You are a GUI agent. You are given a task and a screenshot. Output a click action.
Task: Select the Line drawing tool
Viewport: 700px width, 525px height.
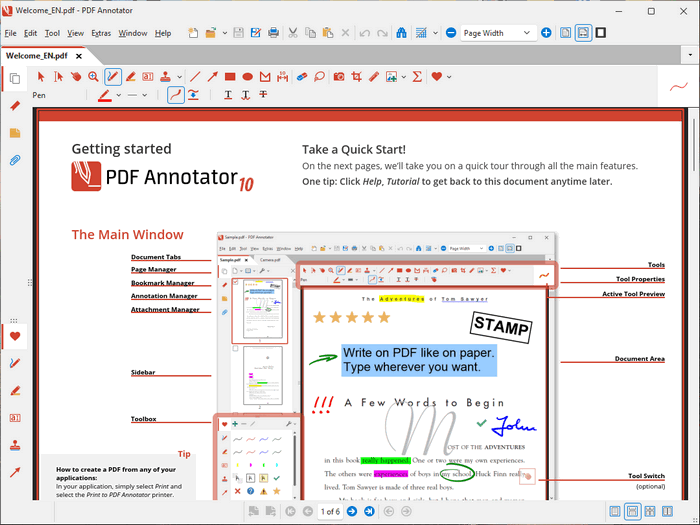[195, 77]
